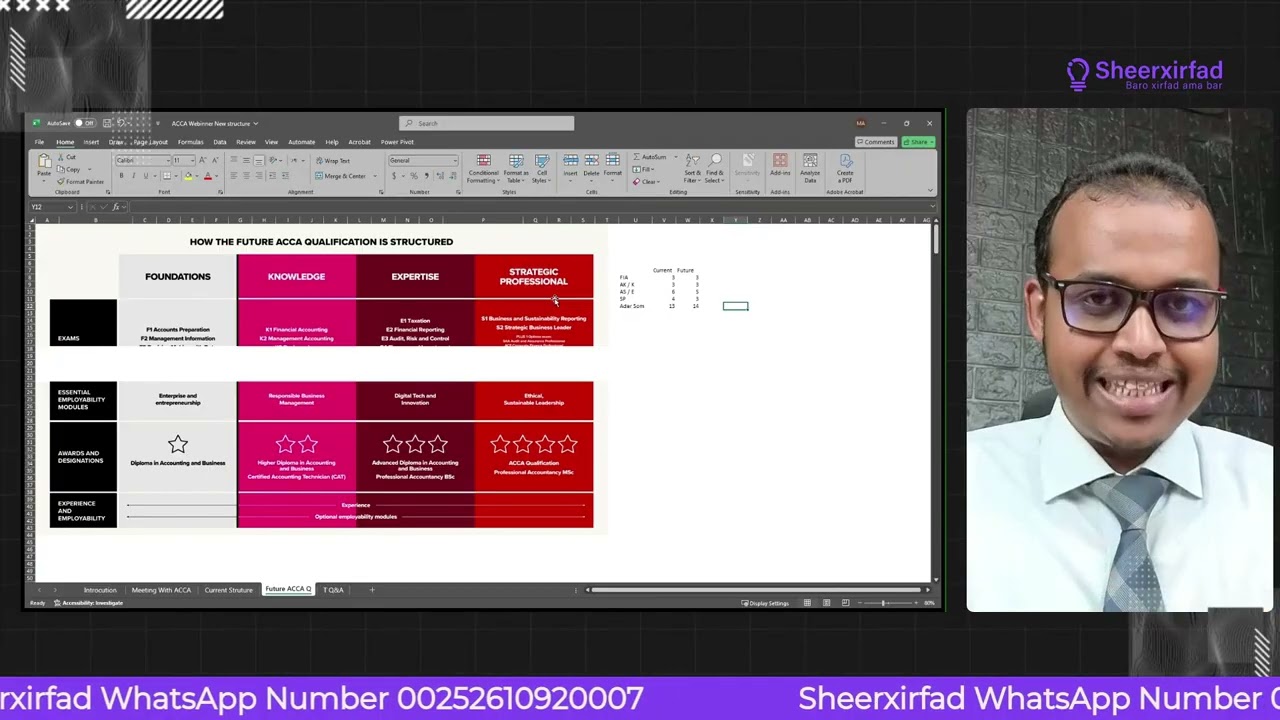Click the Save icon in title bar
The image size is (1280, 720).
pos(108,123)
